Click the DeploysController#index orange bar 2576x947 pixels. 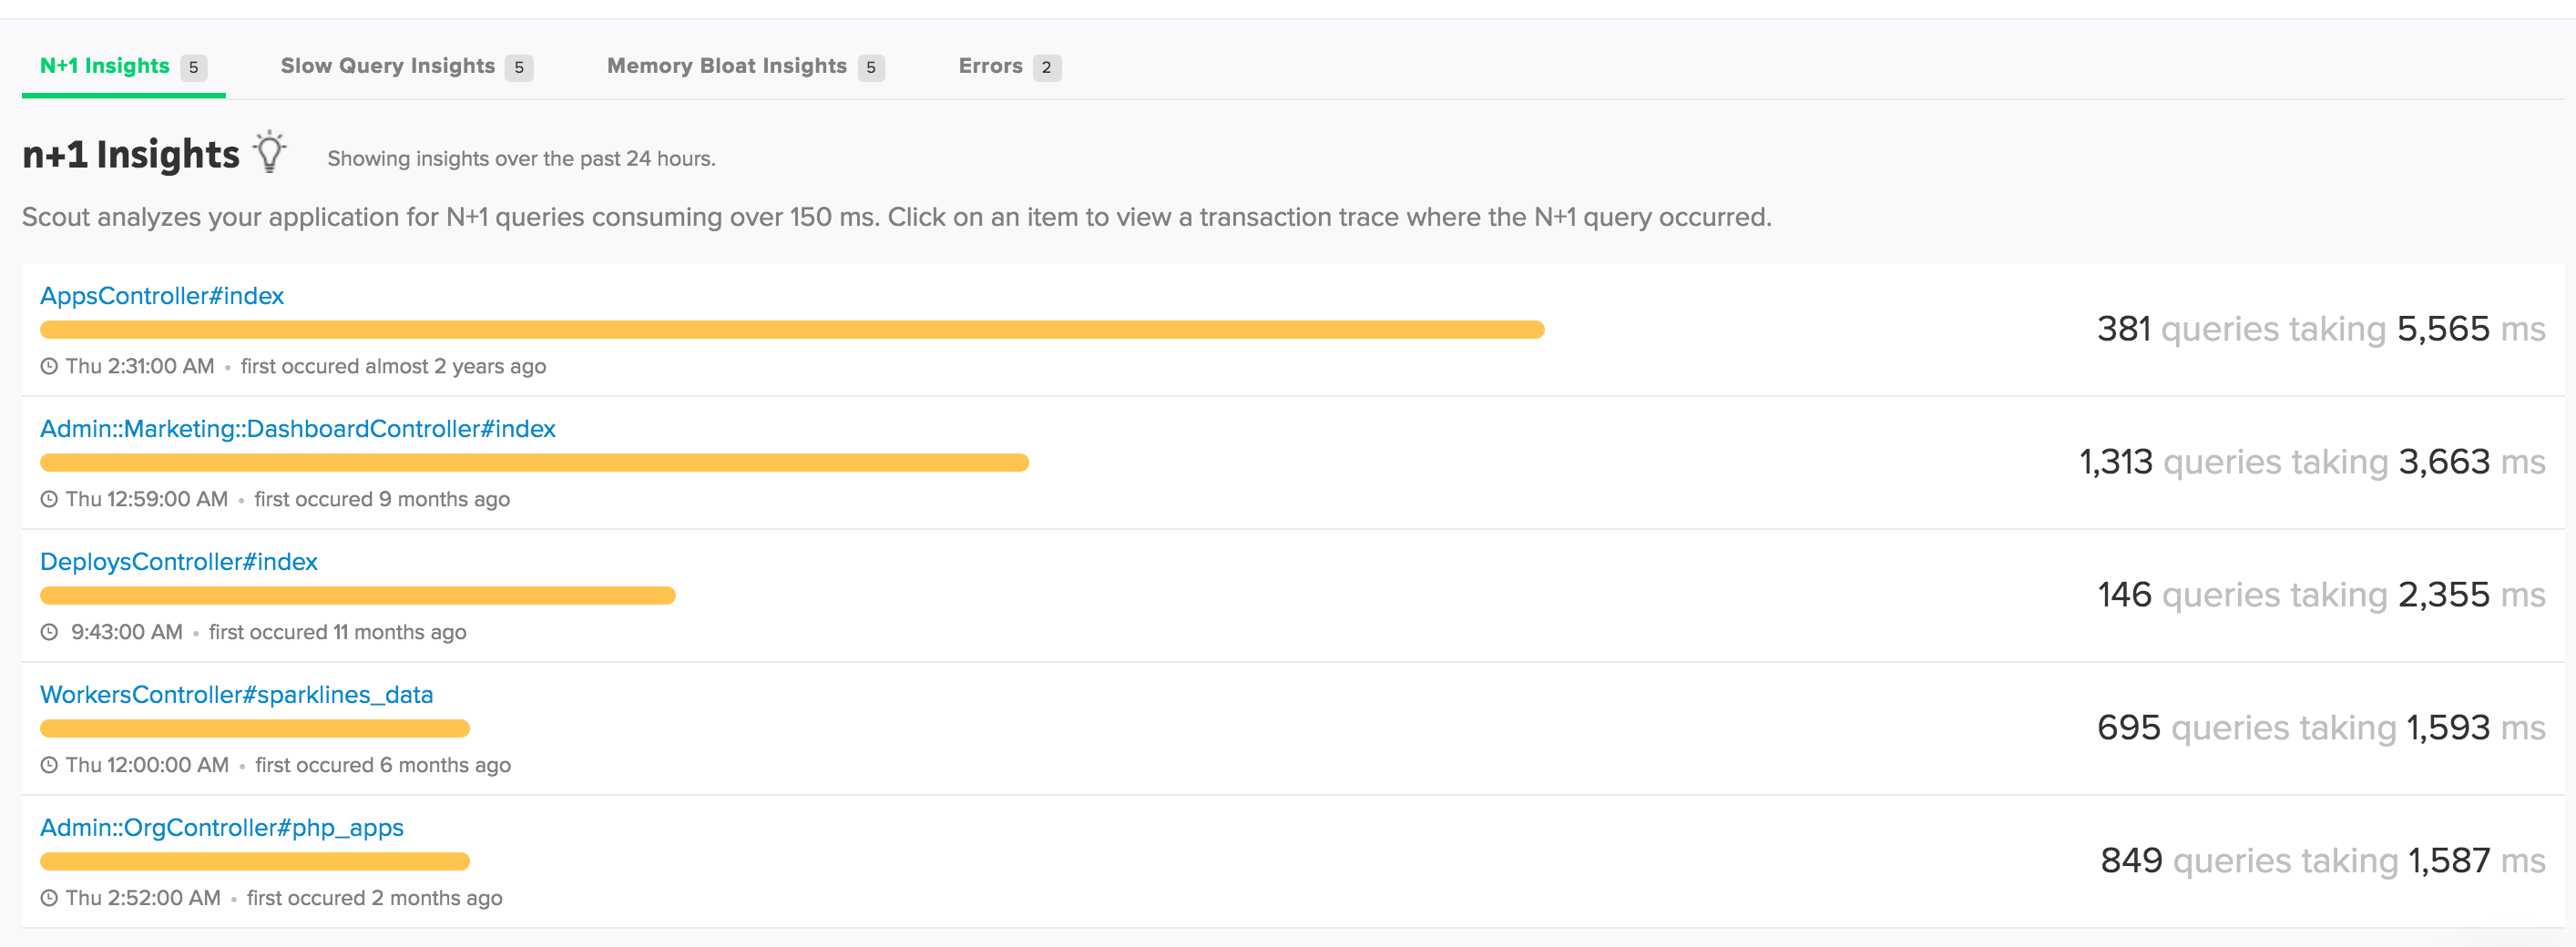357,596
